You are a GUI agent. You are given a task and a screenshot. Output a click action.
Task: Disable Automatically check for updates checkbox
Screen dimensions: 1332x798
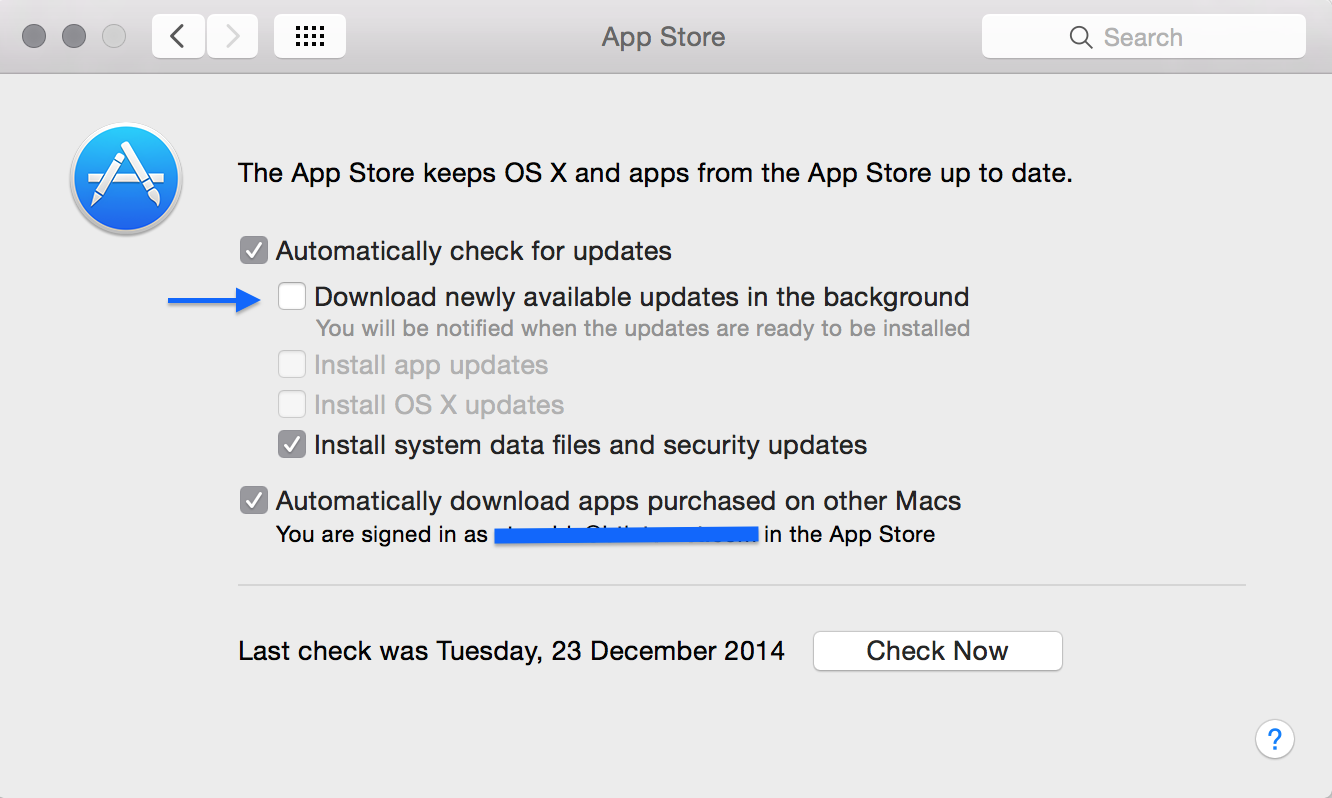tap(254, 250)
